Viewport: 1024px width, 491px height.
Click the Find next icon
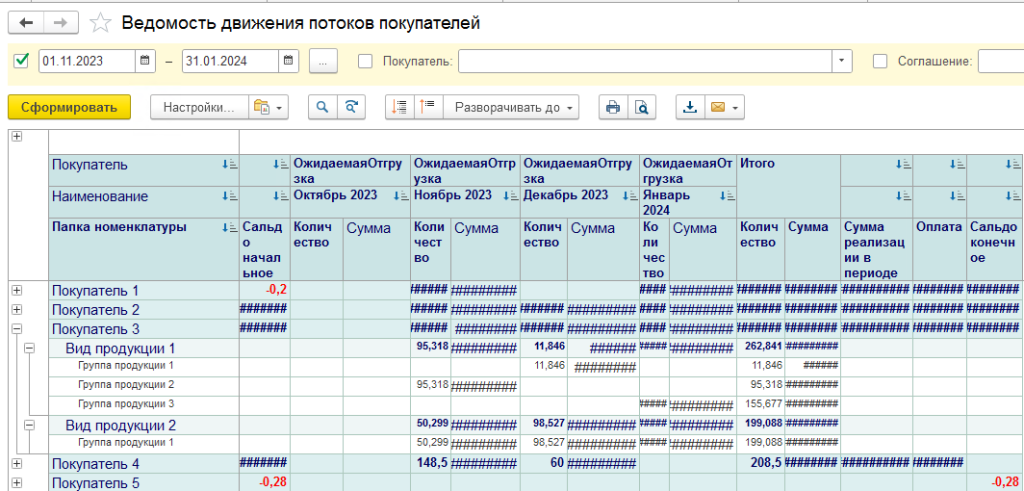click(351, 108)
